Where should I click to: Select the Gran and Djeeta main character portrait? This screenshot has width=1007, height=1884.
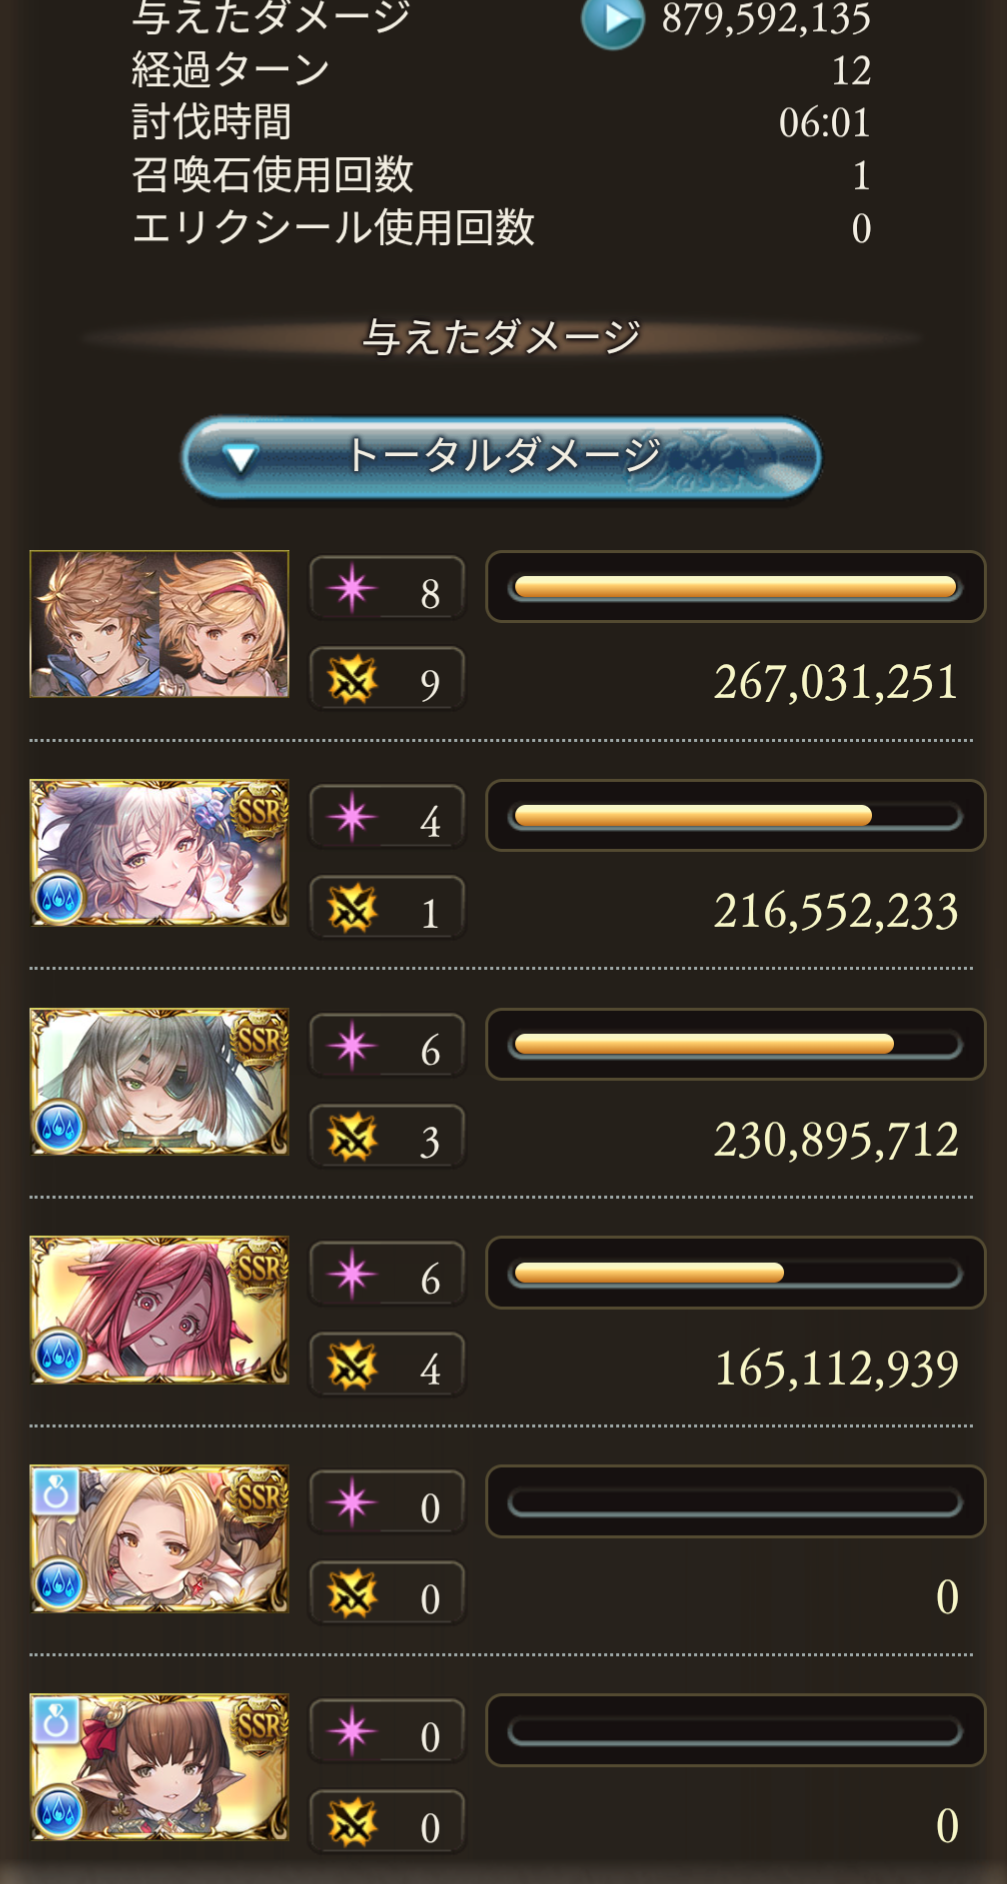159,623
